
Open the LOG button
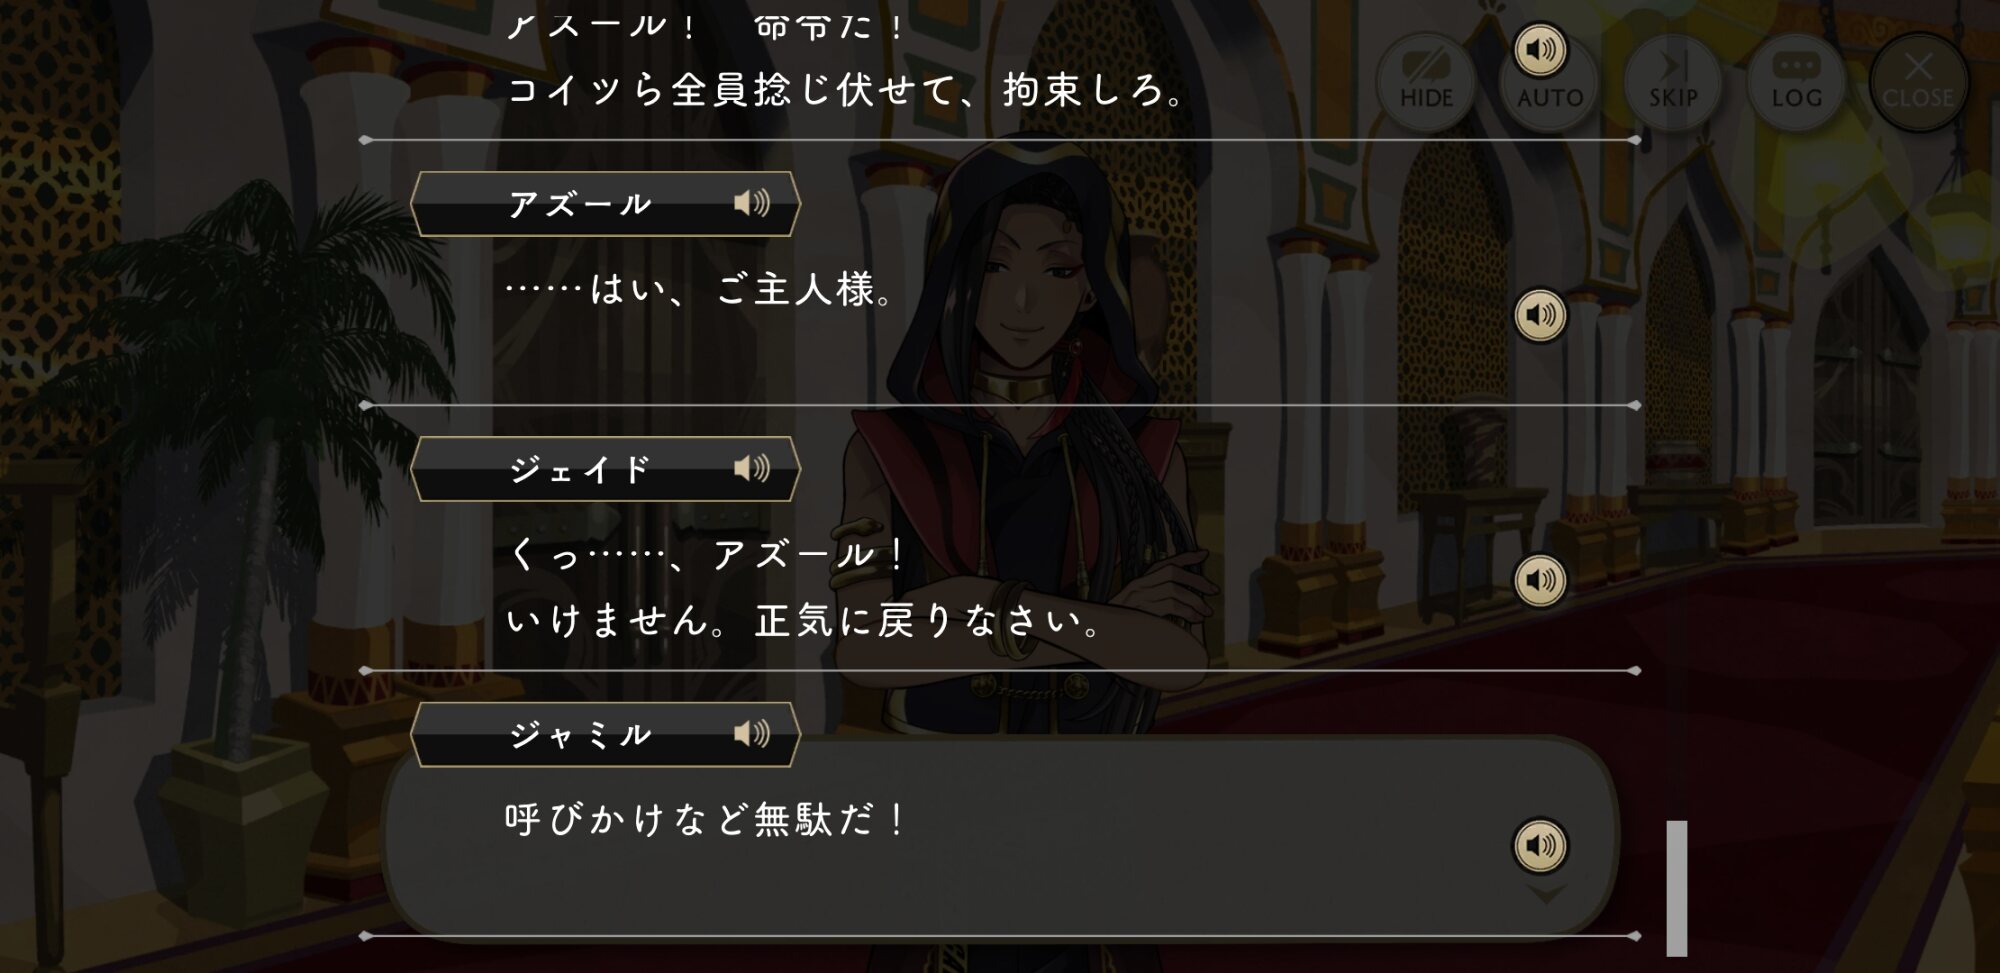tap(1797, 82)
